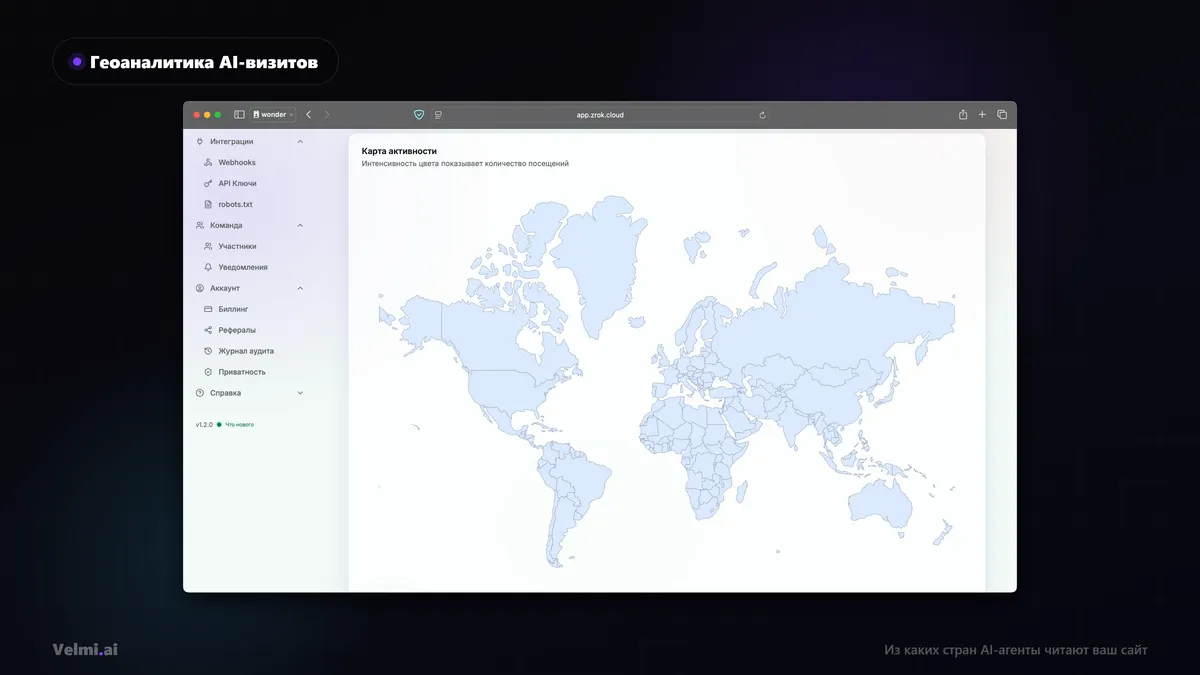Click the share-nodes icon beside Рефералы
Screen dimensions: 1200x675
208,330
